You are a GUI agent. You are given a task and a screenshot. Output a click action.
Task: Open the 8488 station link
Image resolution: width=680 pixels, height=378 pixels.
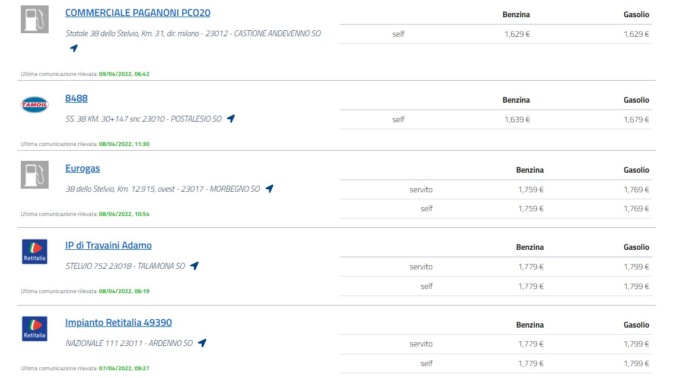76,98
